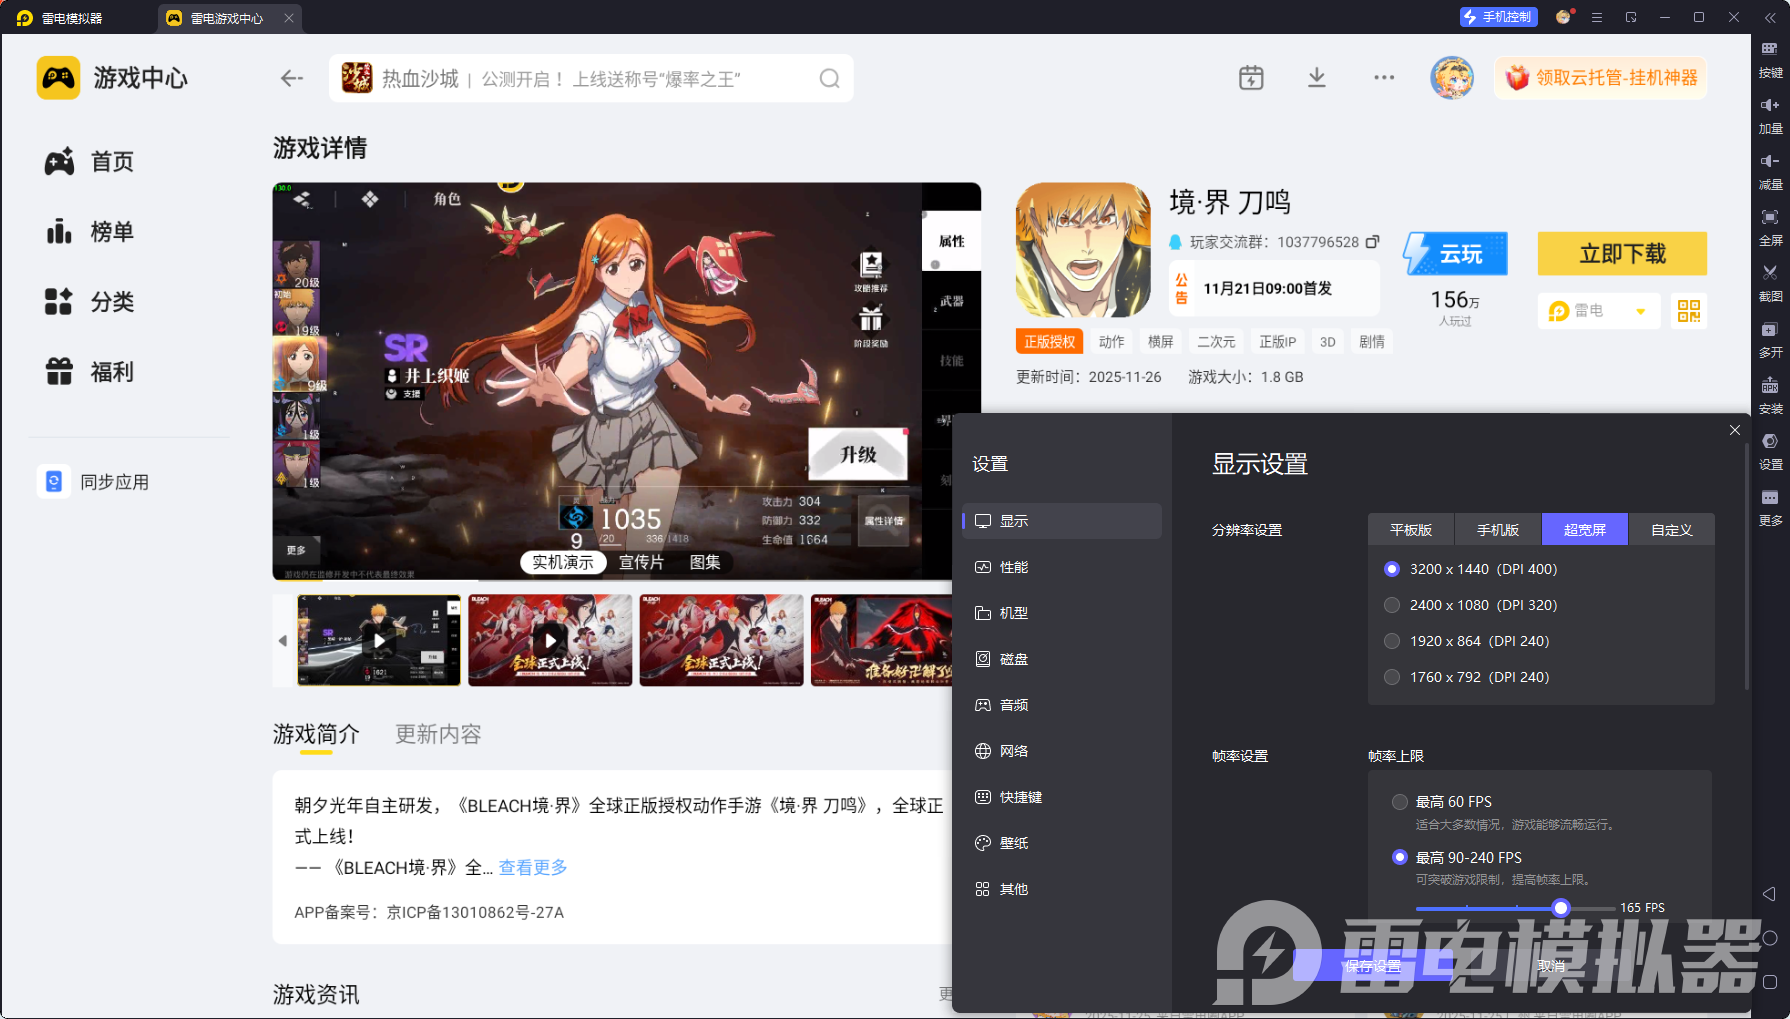Screen dimensions: 1790x1019
Task: Copy the player group number 1037796528
Action: coord(1373,242)
